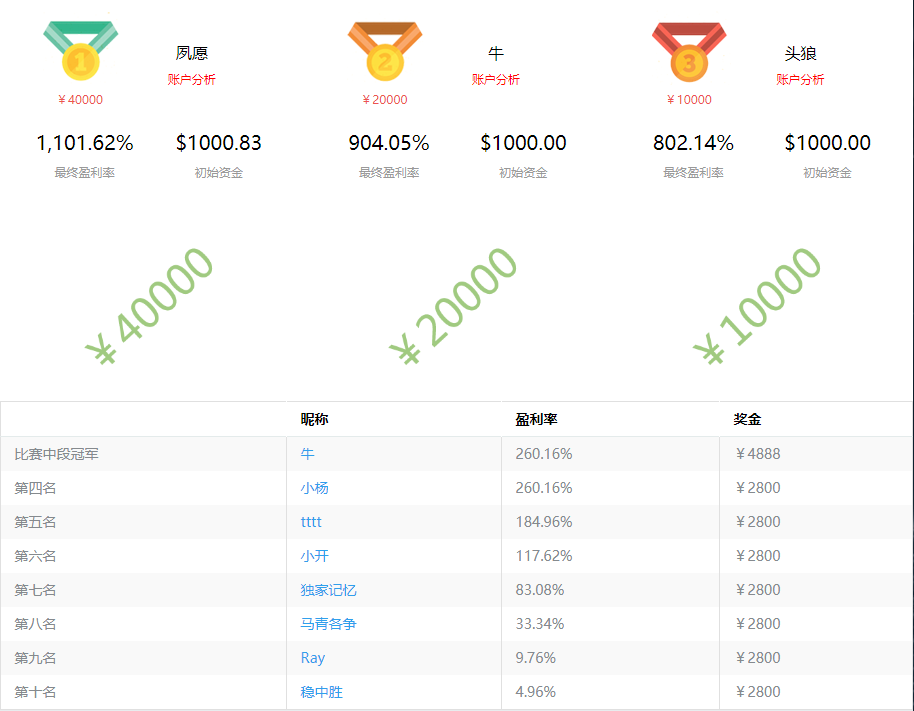Click the 第七名 row label
914x711 pixels.
click(x=35, y=590)
